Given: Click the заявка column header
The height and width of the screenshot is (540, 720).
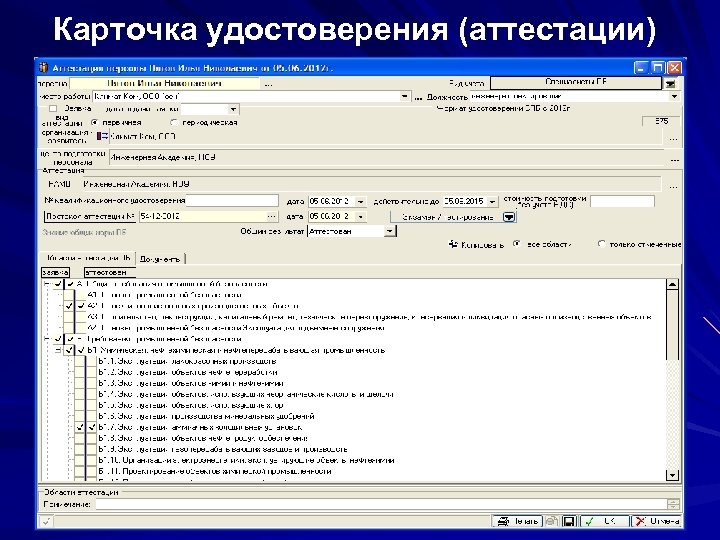Looking at the screenshot, I should [x=55, y=272].
